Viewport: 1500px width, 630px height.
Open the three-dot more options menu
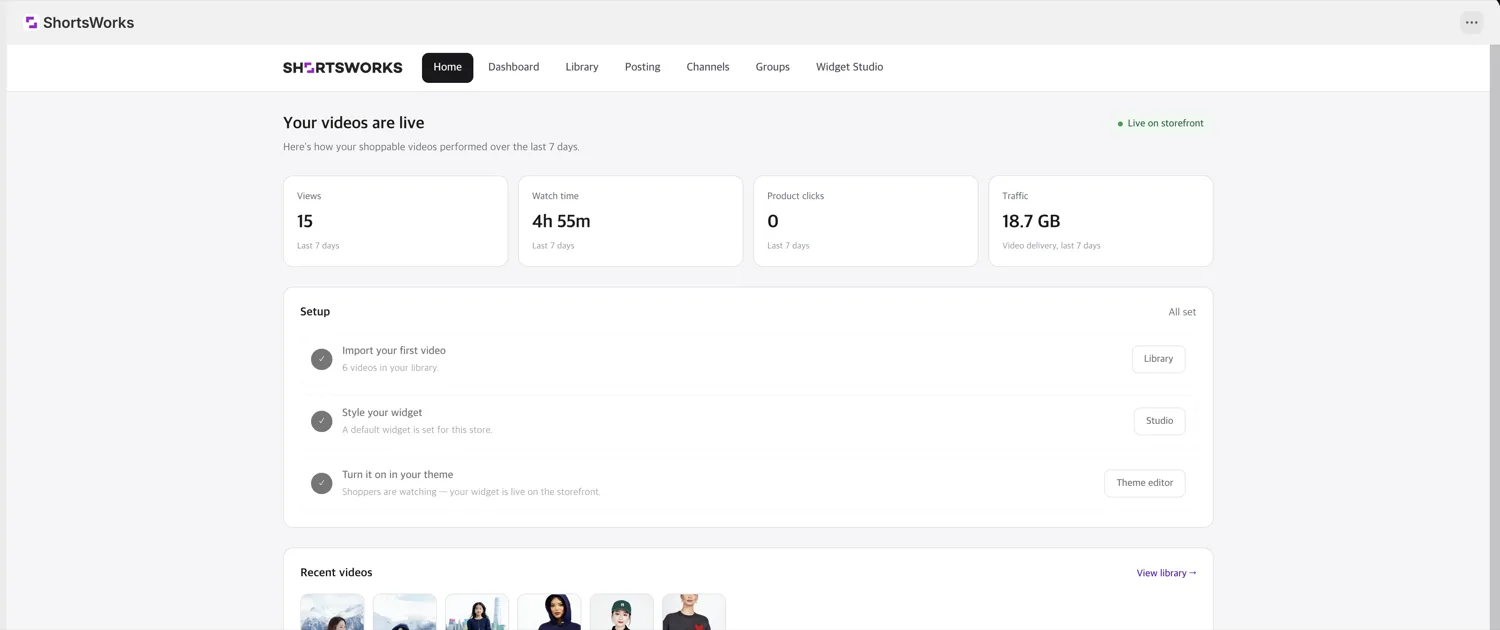(x=1471, y=22)
